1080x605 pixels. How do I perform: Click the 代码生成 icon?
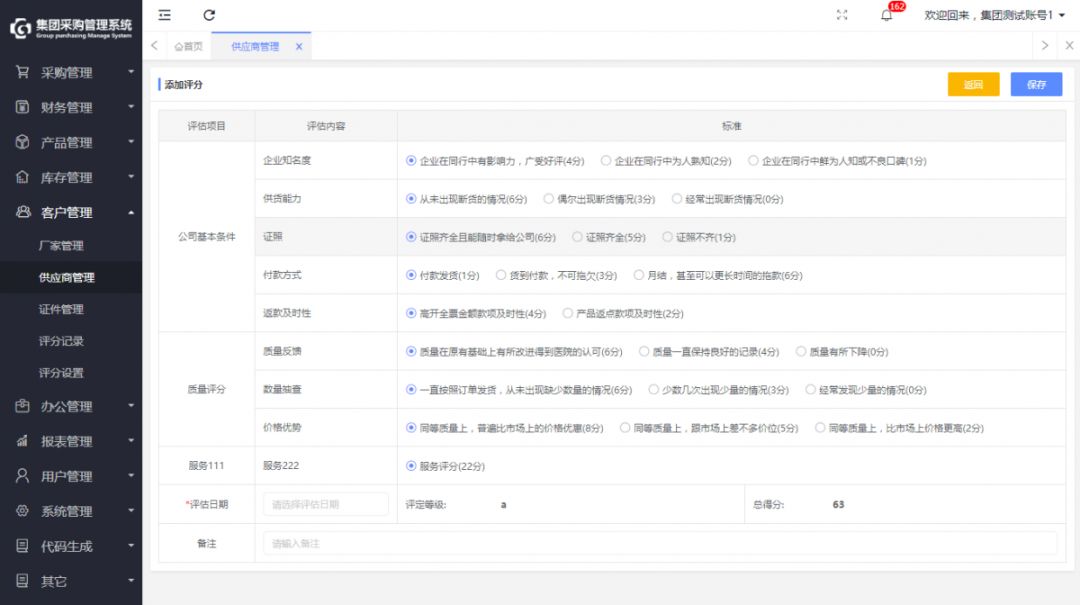[23, 546]
